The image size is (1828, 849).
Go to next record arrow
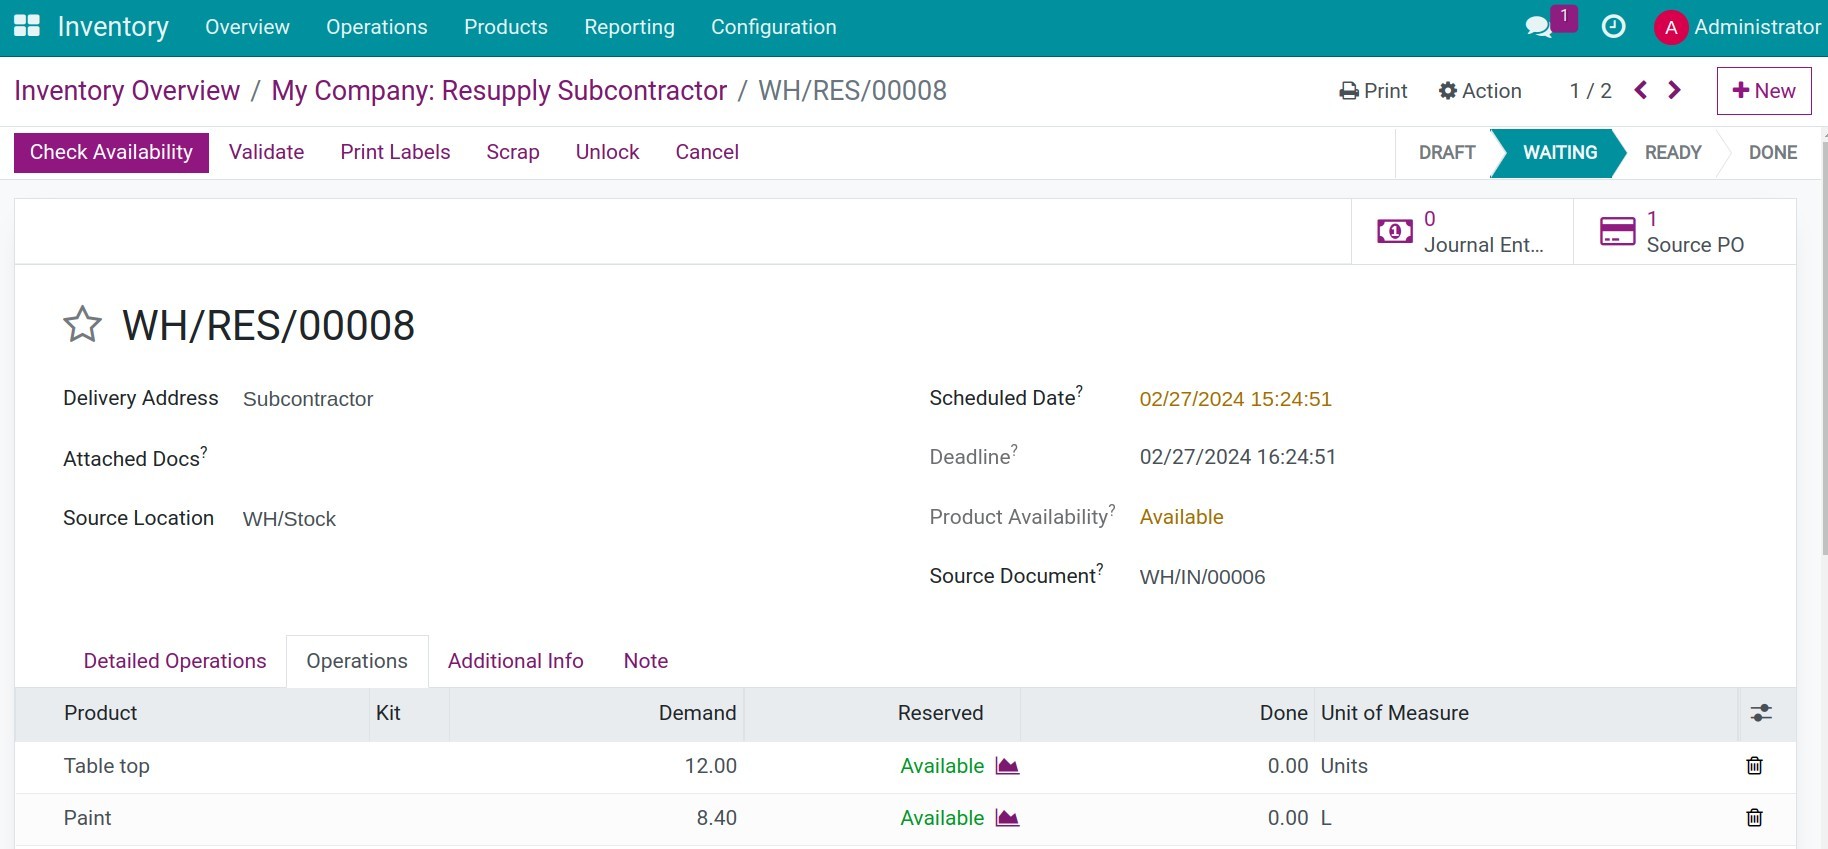(1675, 90)
